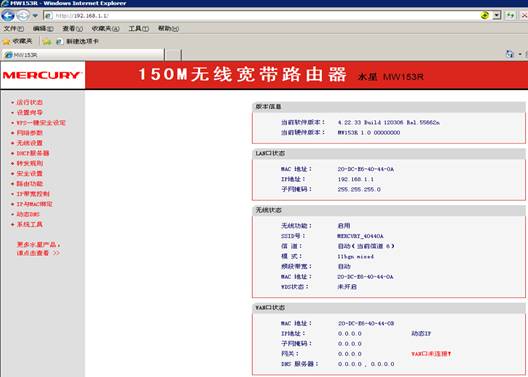Image resolution: width=528 pixels, height=377 pixels.
Task: Click the page icon inside address bar
Action: pos(48,15)
